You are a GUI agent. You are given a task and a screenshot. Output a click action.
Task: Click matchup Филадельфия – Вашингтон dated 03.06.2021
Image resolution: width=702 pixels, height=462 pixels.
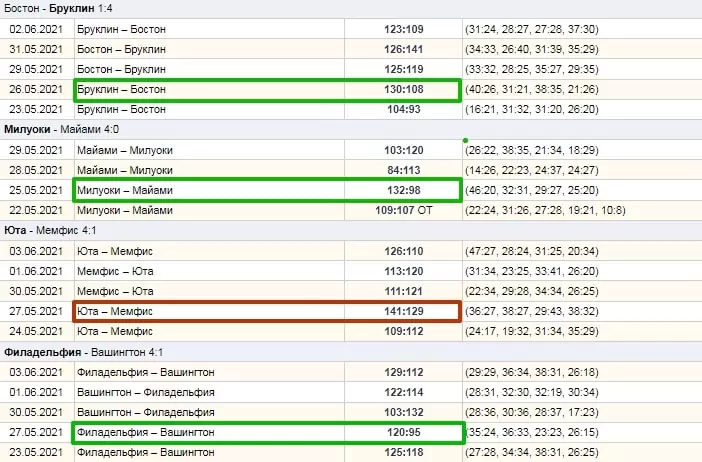coord(146,372)
